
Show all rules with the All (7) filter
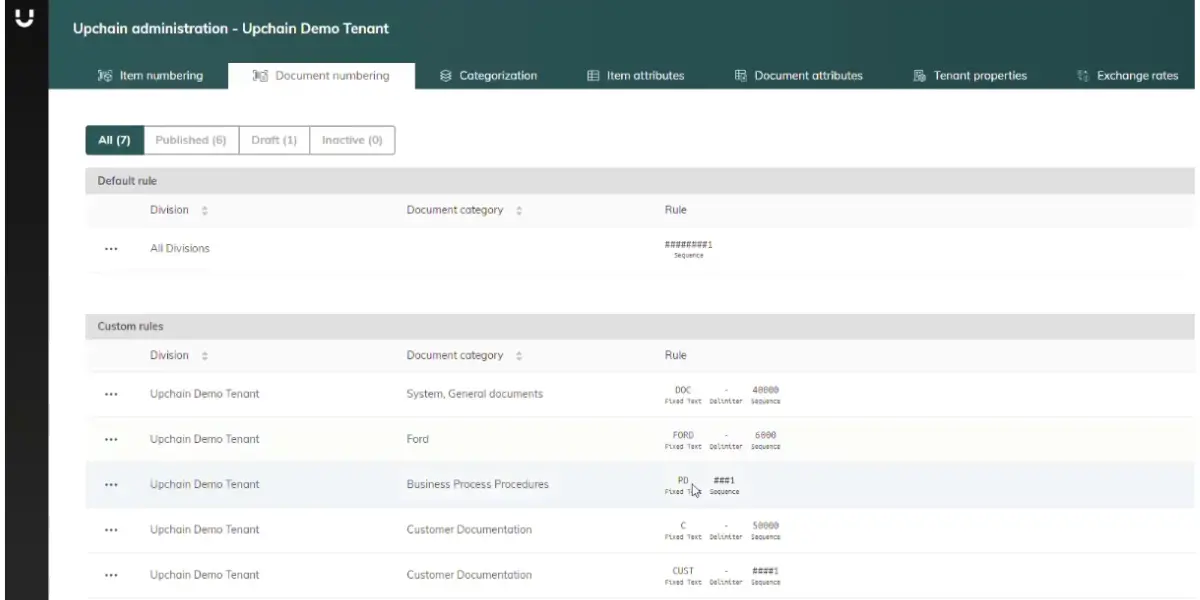[115, 141]
